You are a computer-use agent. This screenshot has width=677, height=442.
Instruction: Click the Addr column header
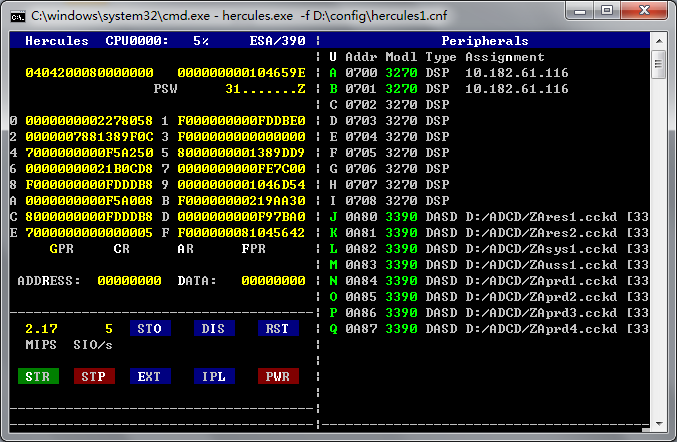361,57
